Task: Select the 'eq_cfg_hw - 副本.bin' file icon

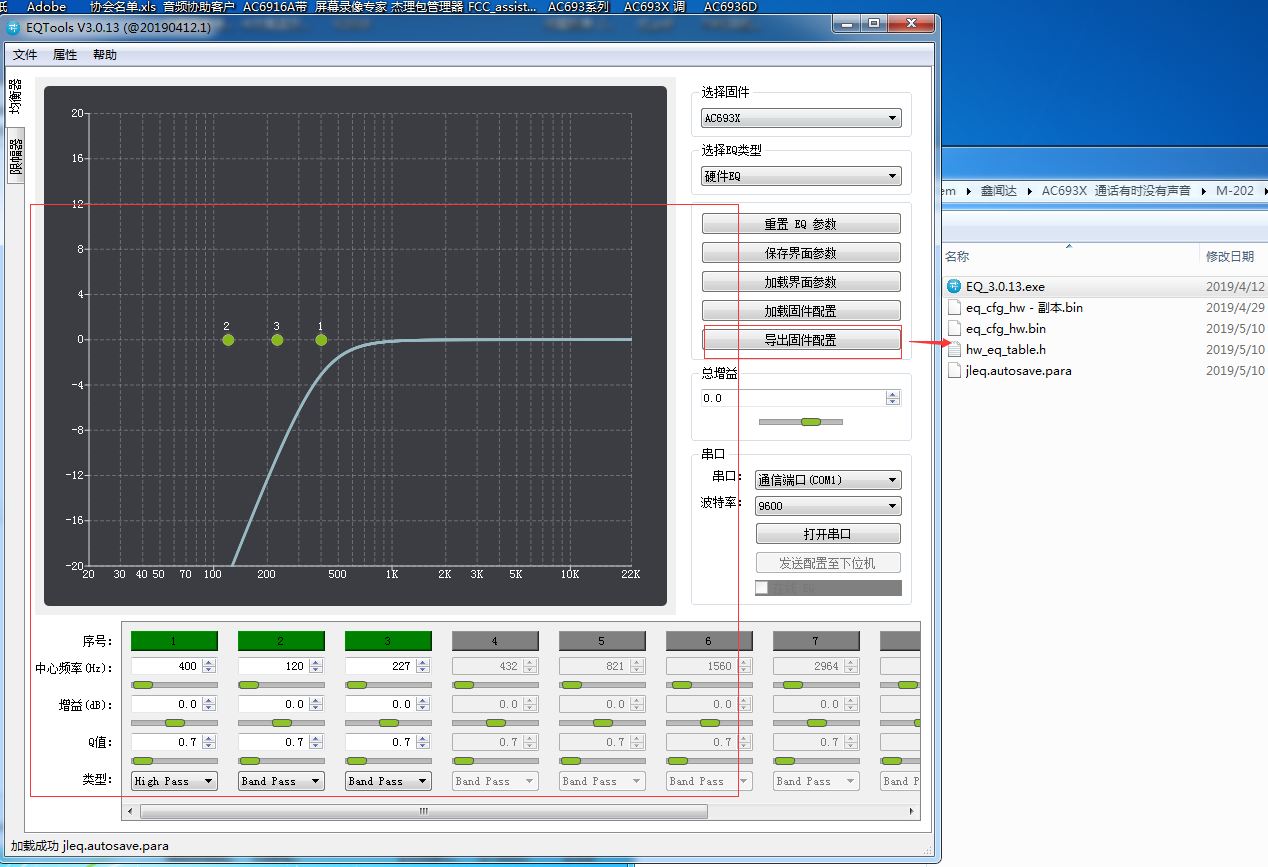Action: point(954,308)
